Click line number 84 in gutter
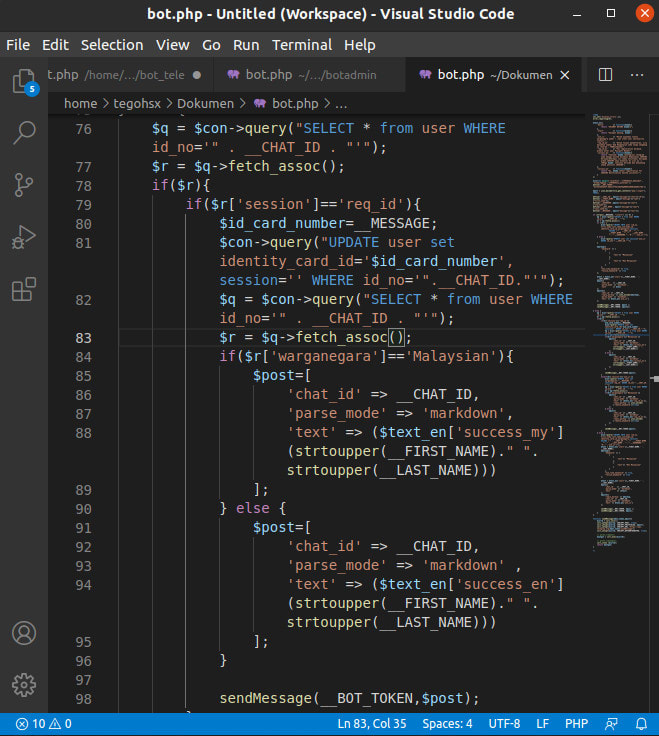This screenshot has width=659, height=736. [84, 357]
